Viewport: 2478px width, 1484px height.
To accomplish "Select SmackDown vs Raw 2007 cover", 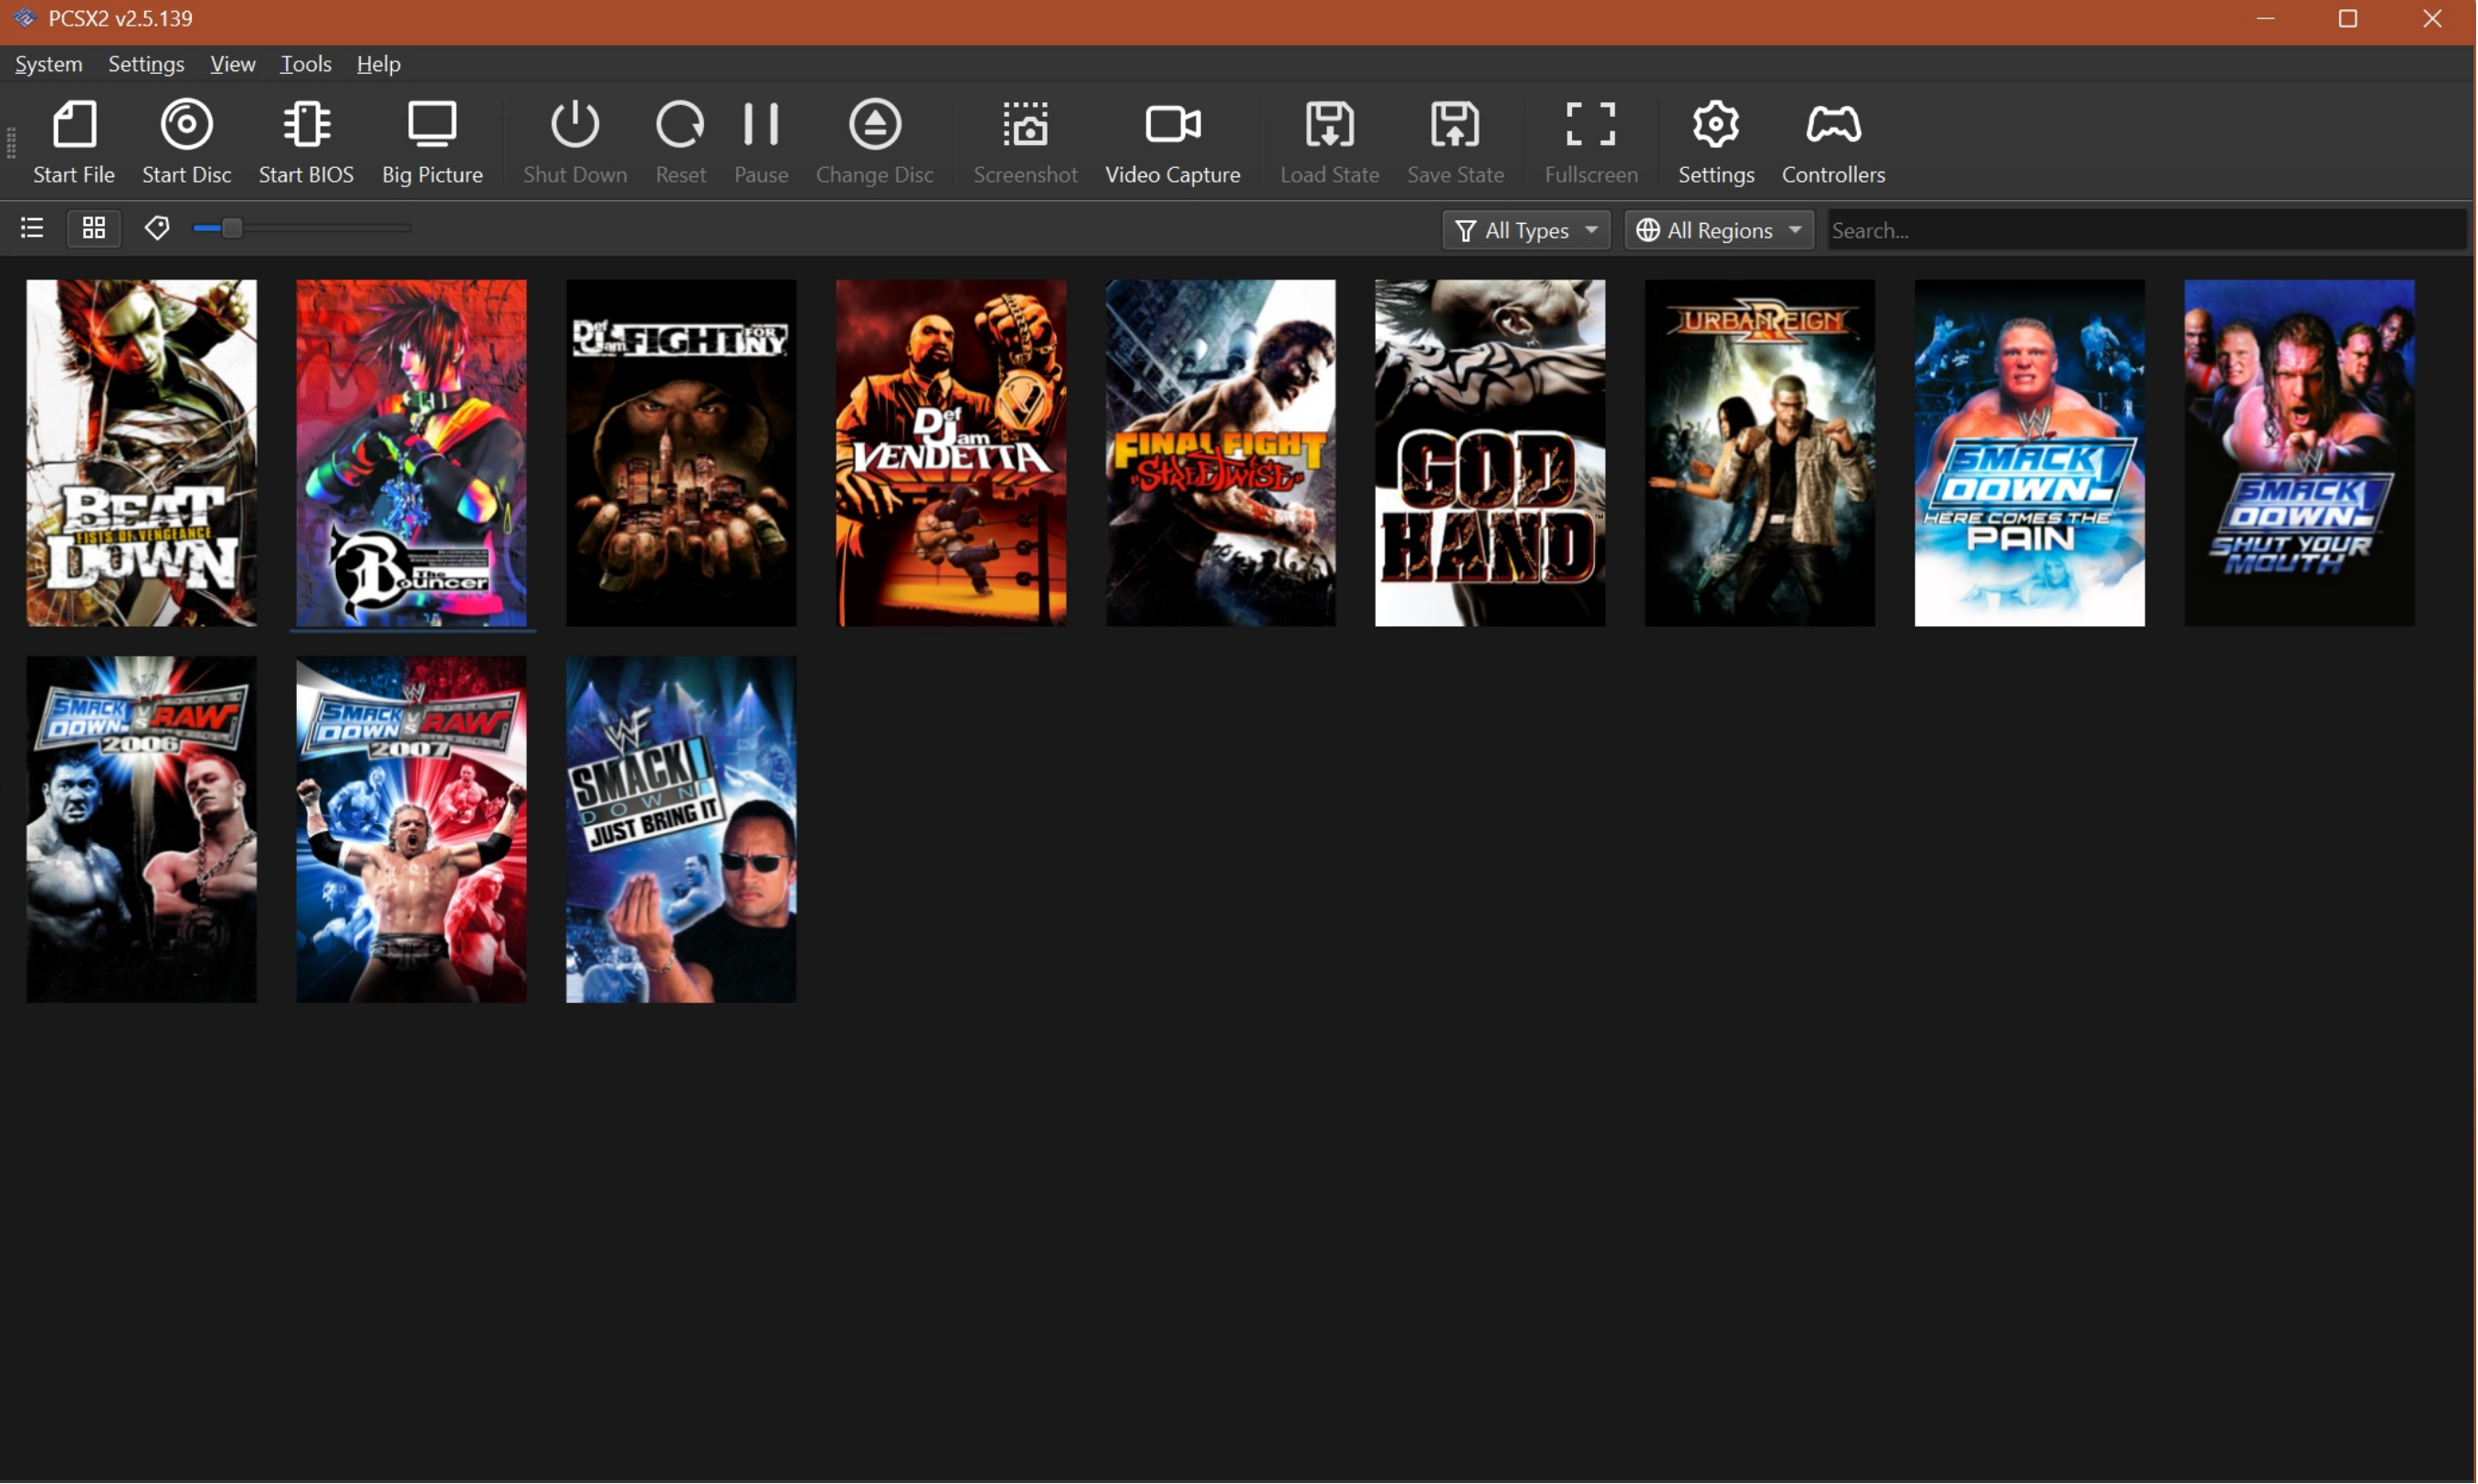I will [411, 830].
